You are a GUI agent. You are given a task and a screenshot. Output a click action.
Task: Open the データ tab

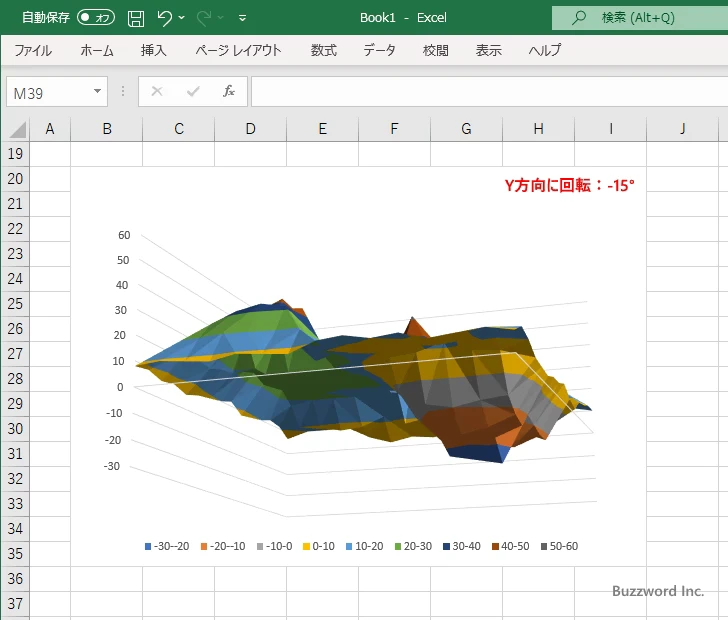click(x=379, y=50)
